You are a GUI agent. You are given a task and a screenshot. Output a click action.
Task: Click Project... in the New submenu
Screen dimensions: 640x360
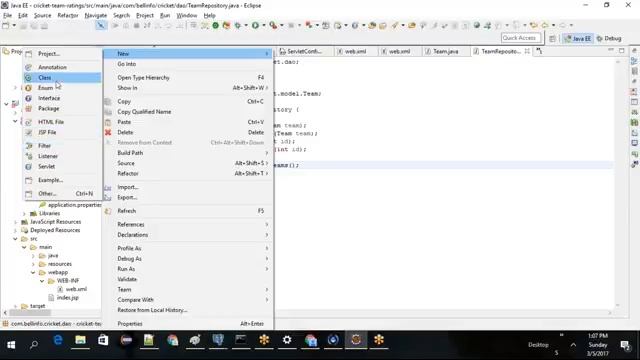click(62, 53)
